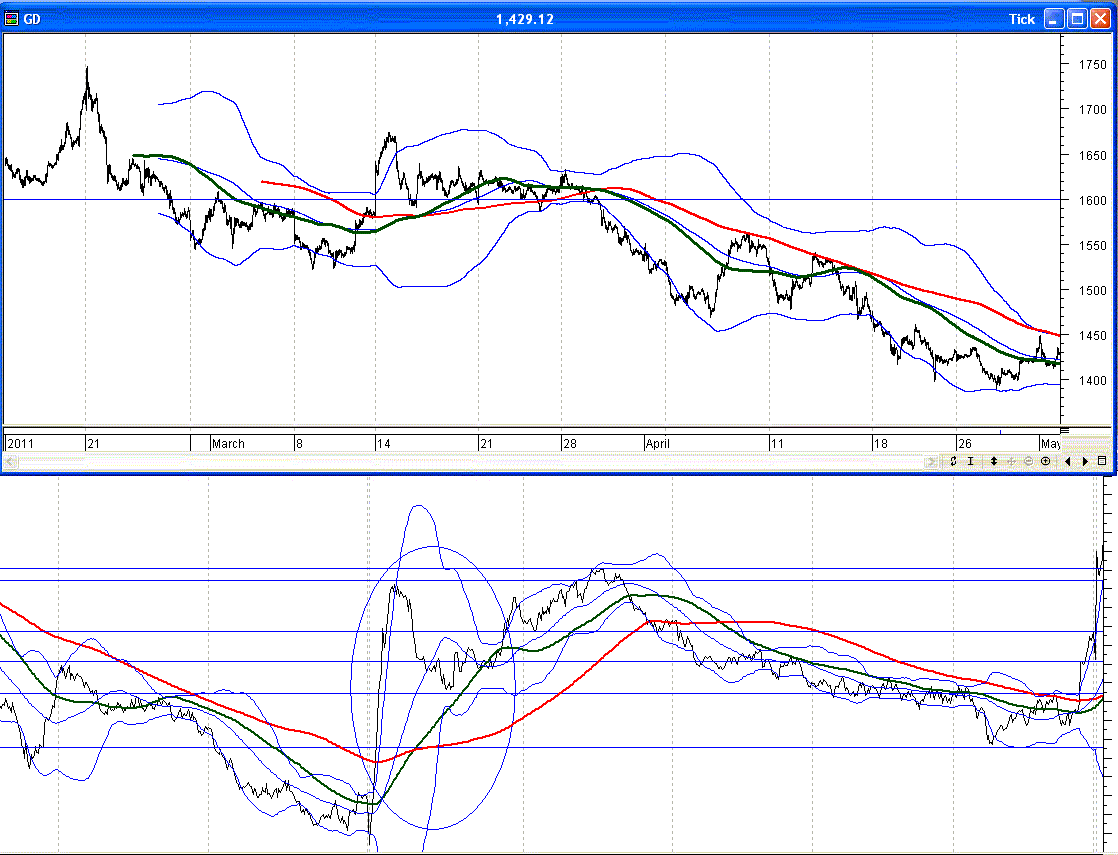
Task: Click the 11 date label on axis
Action: [776, 444]
